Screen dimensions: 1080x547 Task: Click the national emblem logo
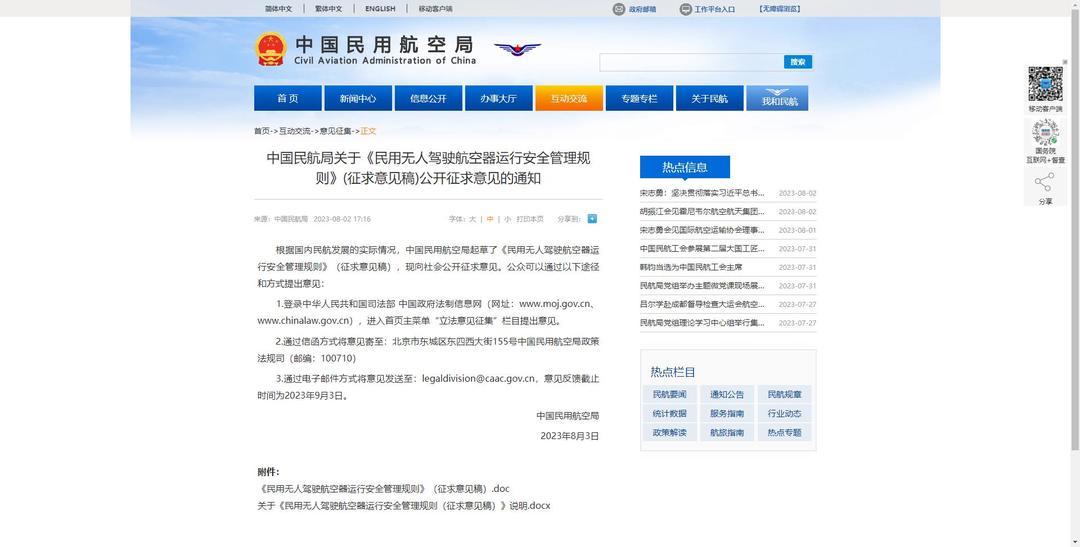[270, 49]
